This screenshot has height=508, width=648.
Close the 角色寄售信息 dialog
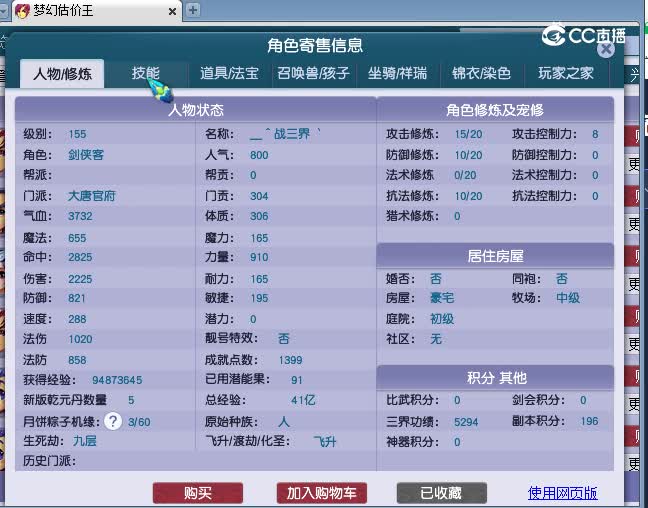point(606,50)
